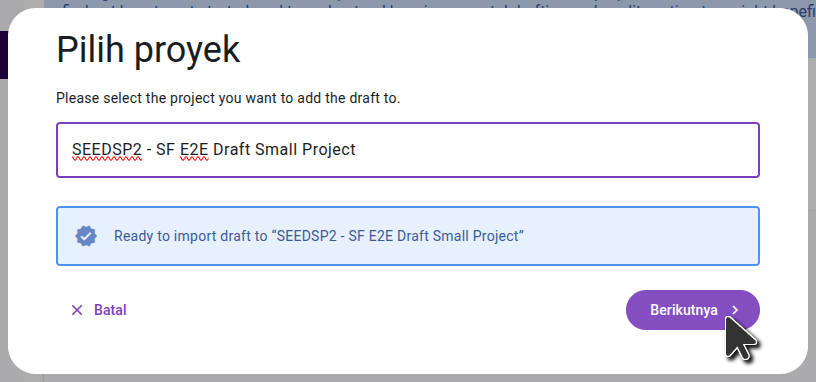The image size is (816, 382).
Task: Select the blue import status banner
Action: pos(408,236)
